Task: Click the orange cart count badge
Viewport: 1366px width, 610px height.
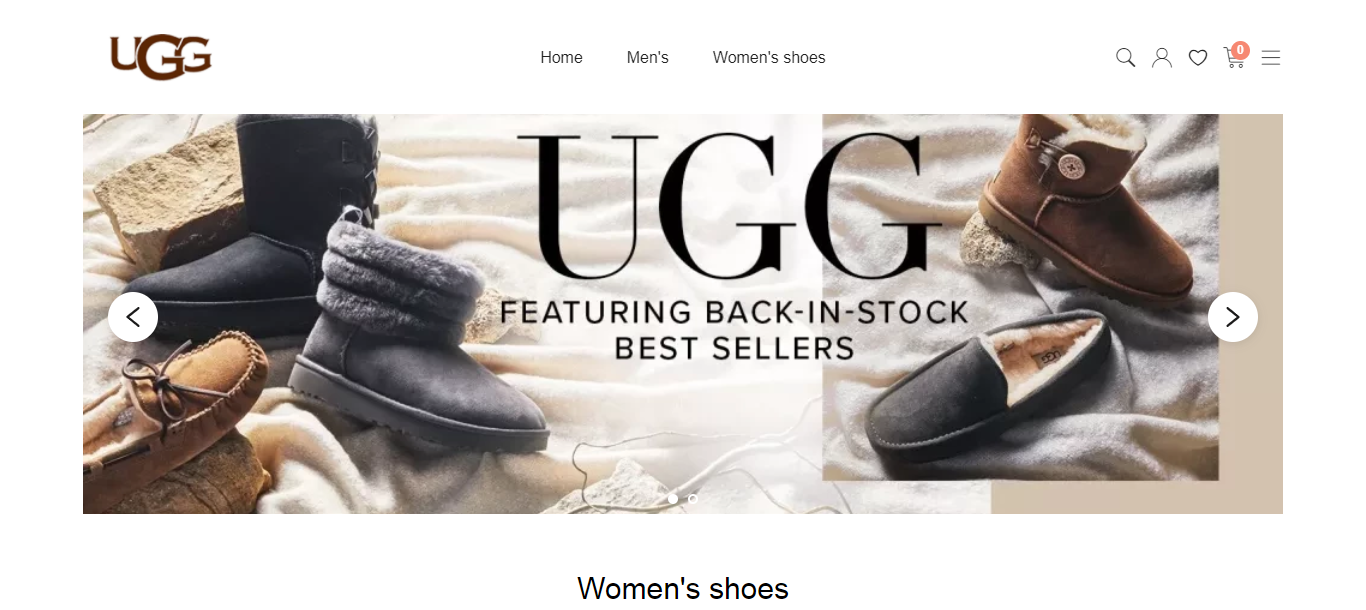Action: tap(1240, 50)
